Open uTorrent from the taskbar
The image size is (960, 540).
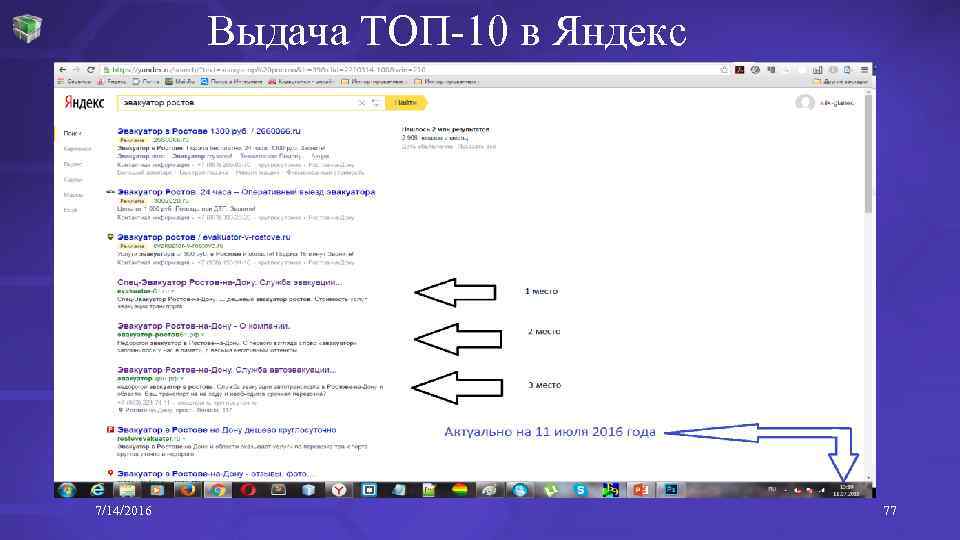(550, 490)
